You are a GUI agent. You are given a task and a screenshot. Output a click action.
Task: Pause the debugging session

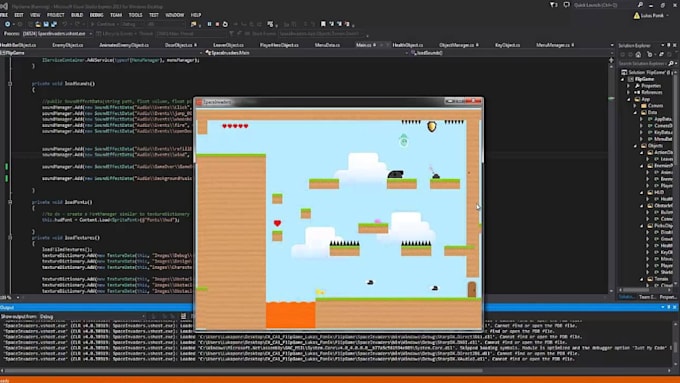pyautogui.click(x=209, y=24)
